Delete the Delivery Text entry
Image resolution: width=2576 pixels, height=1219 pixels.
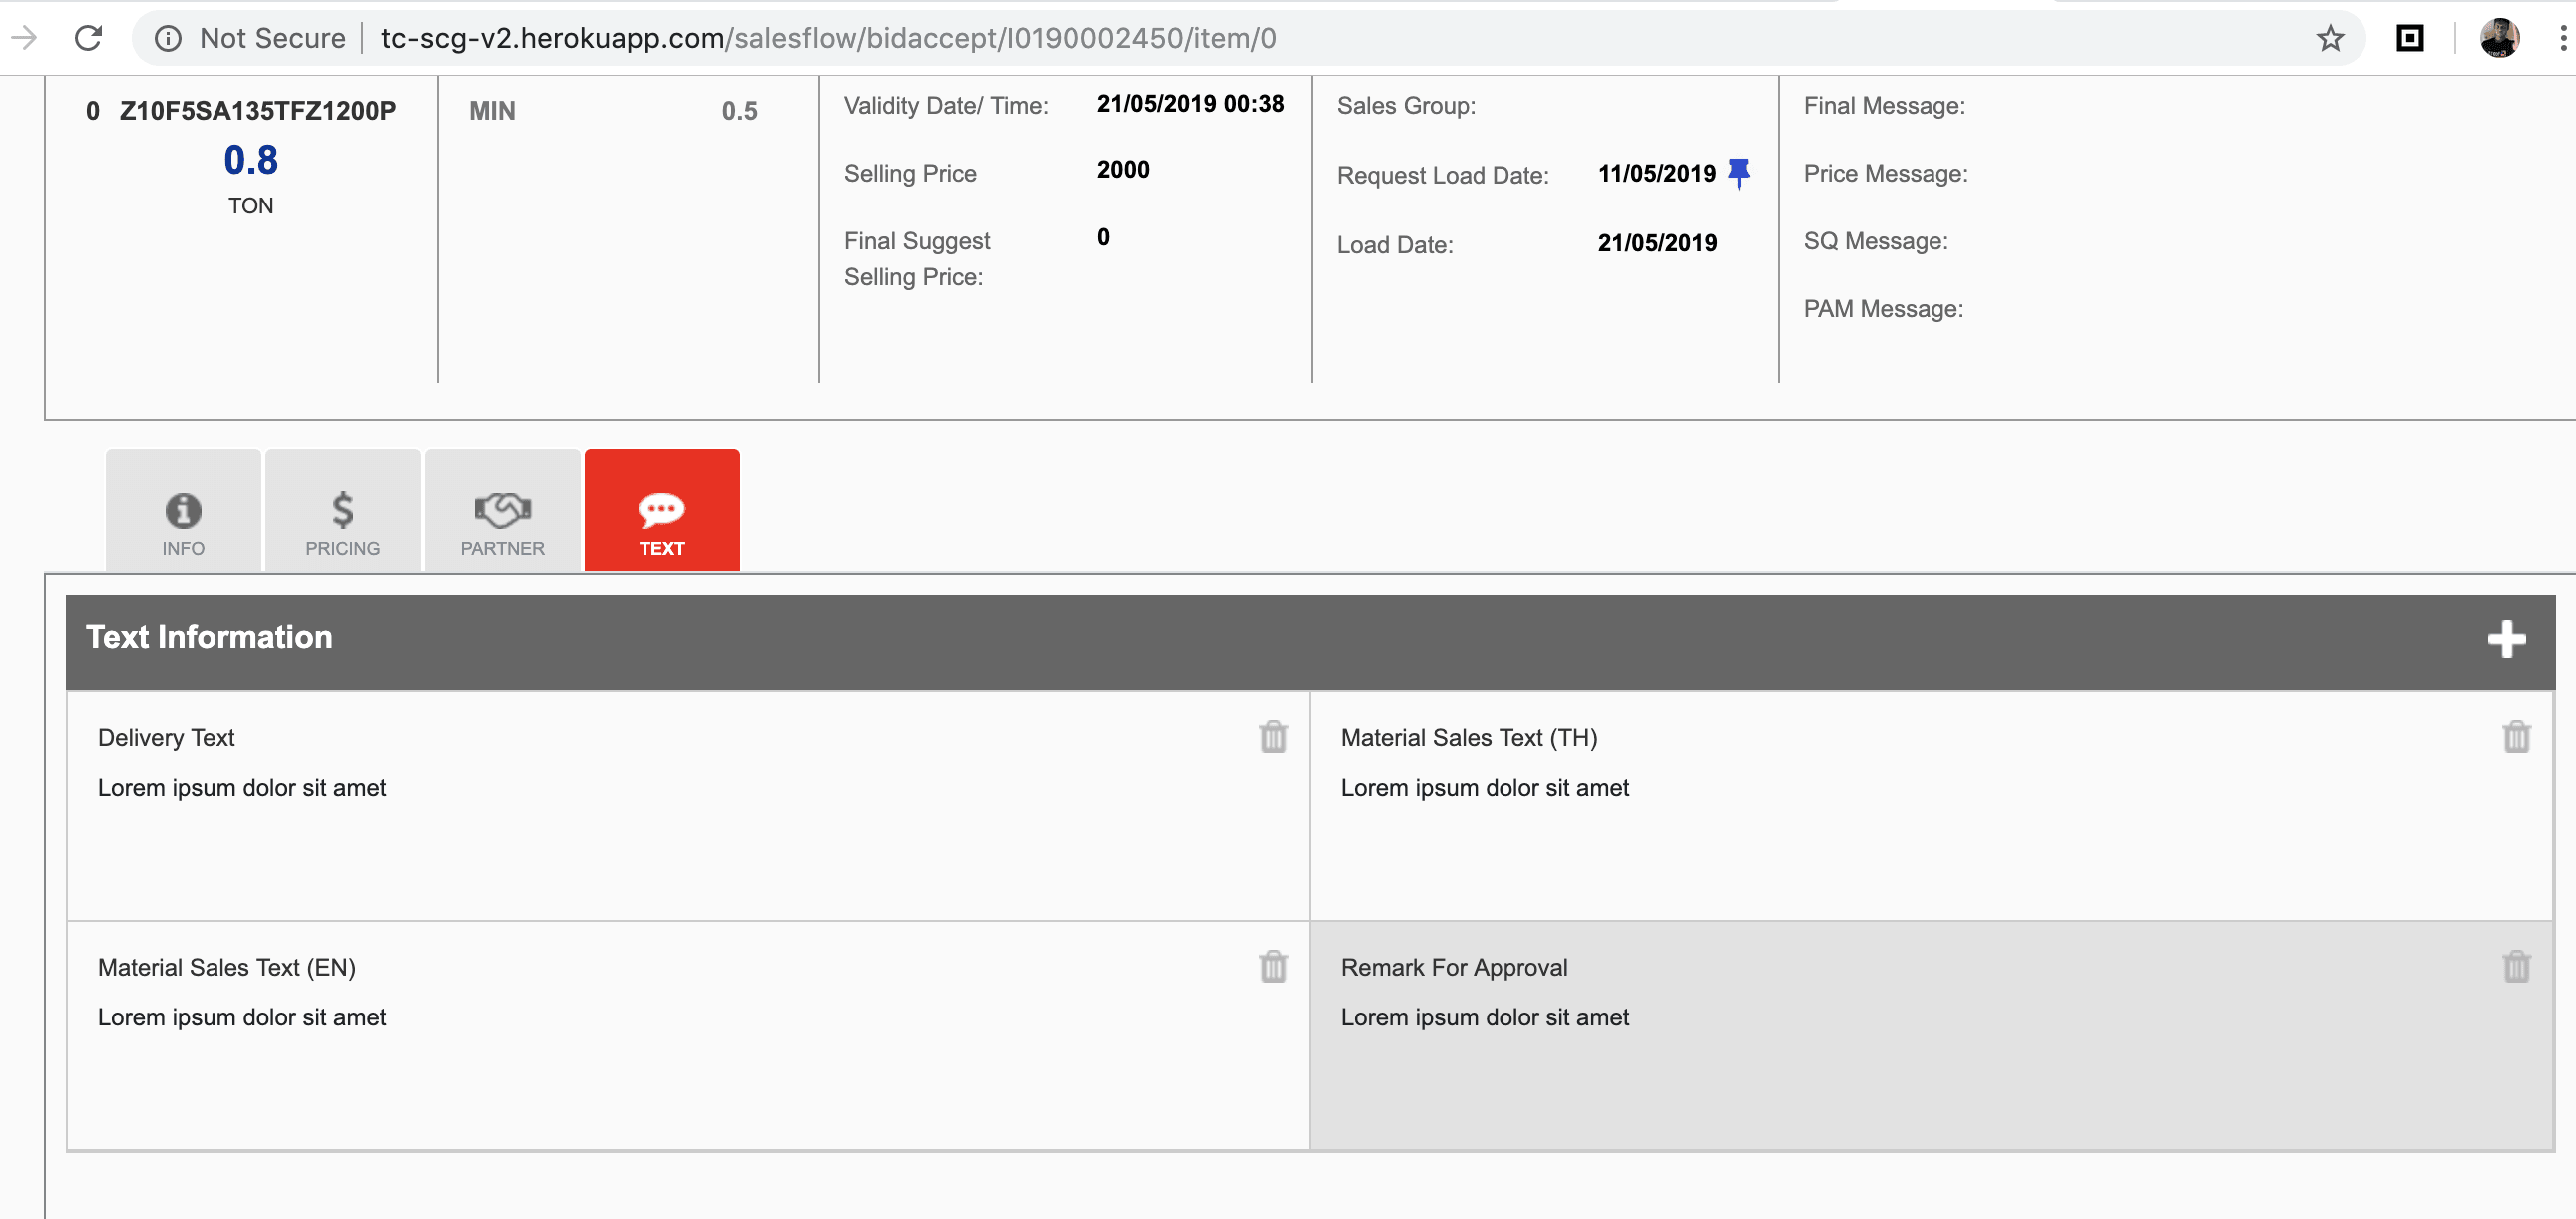1272,737
